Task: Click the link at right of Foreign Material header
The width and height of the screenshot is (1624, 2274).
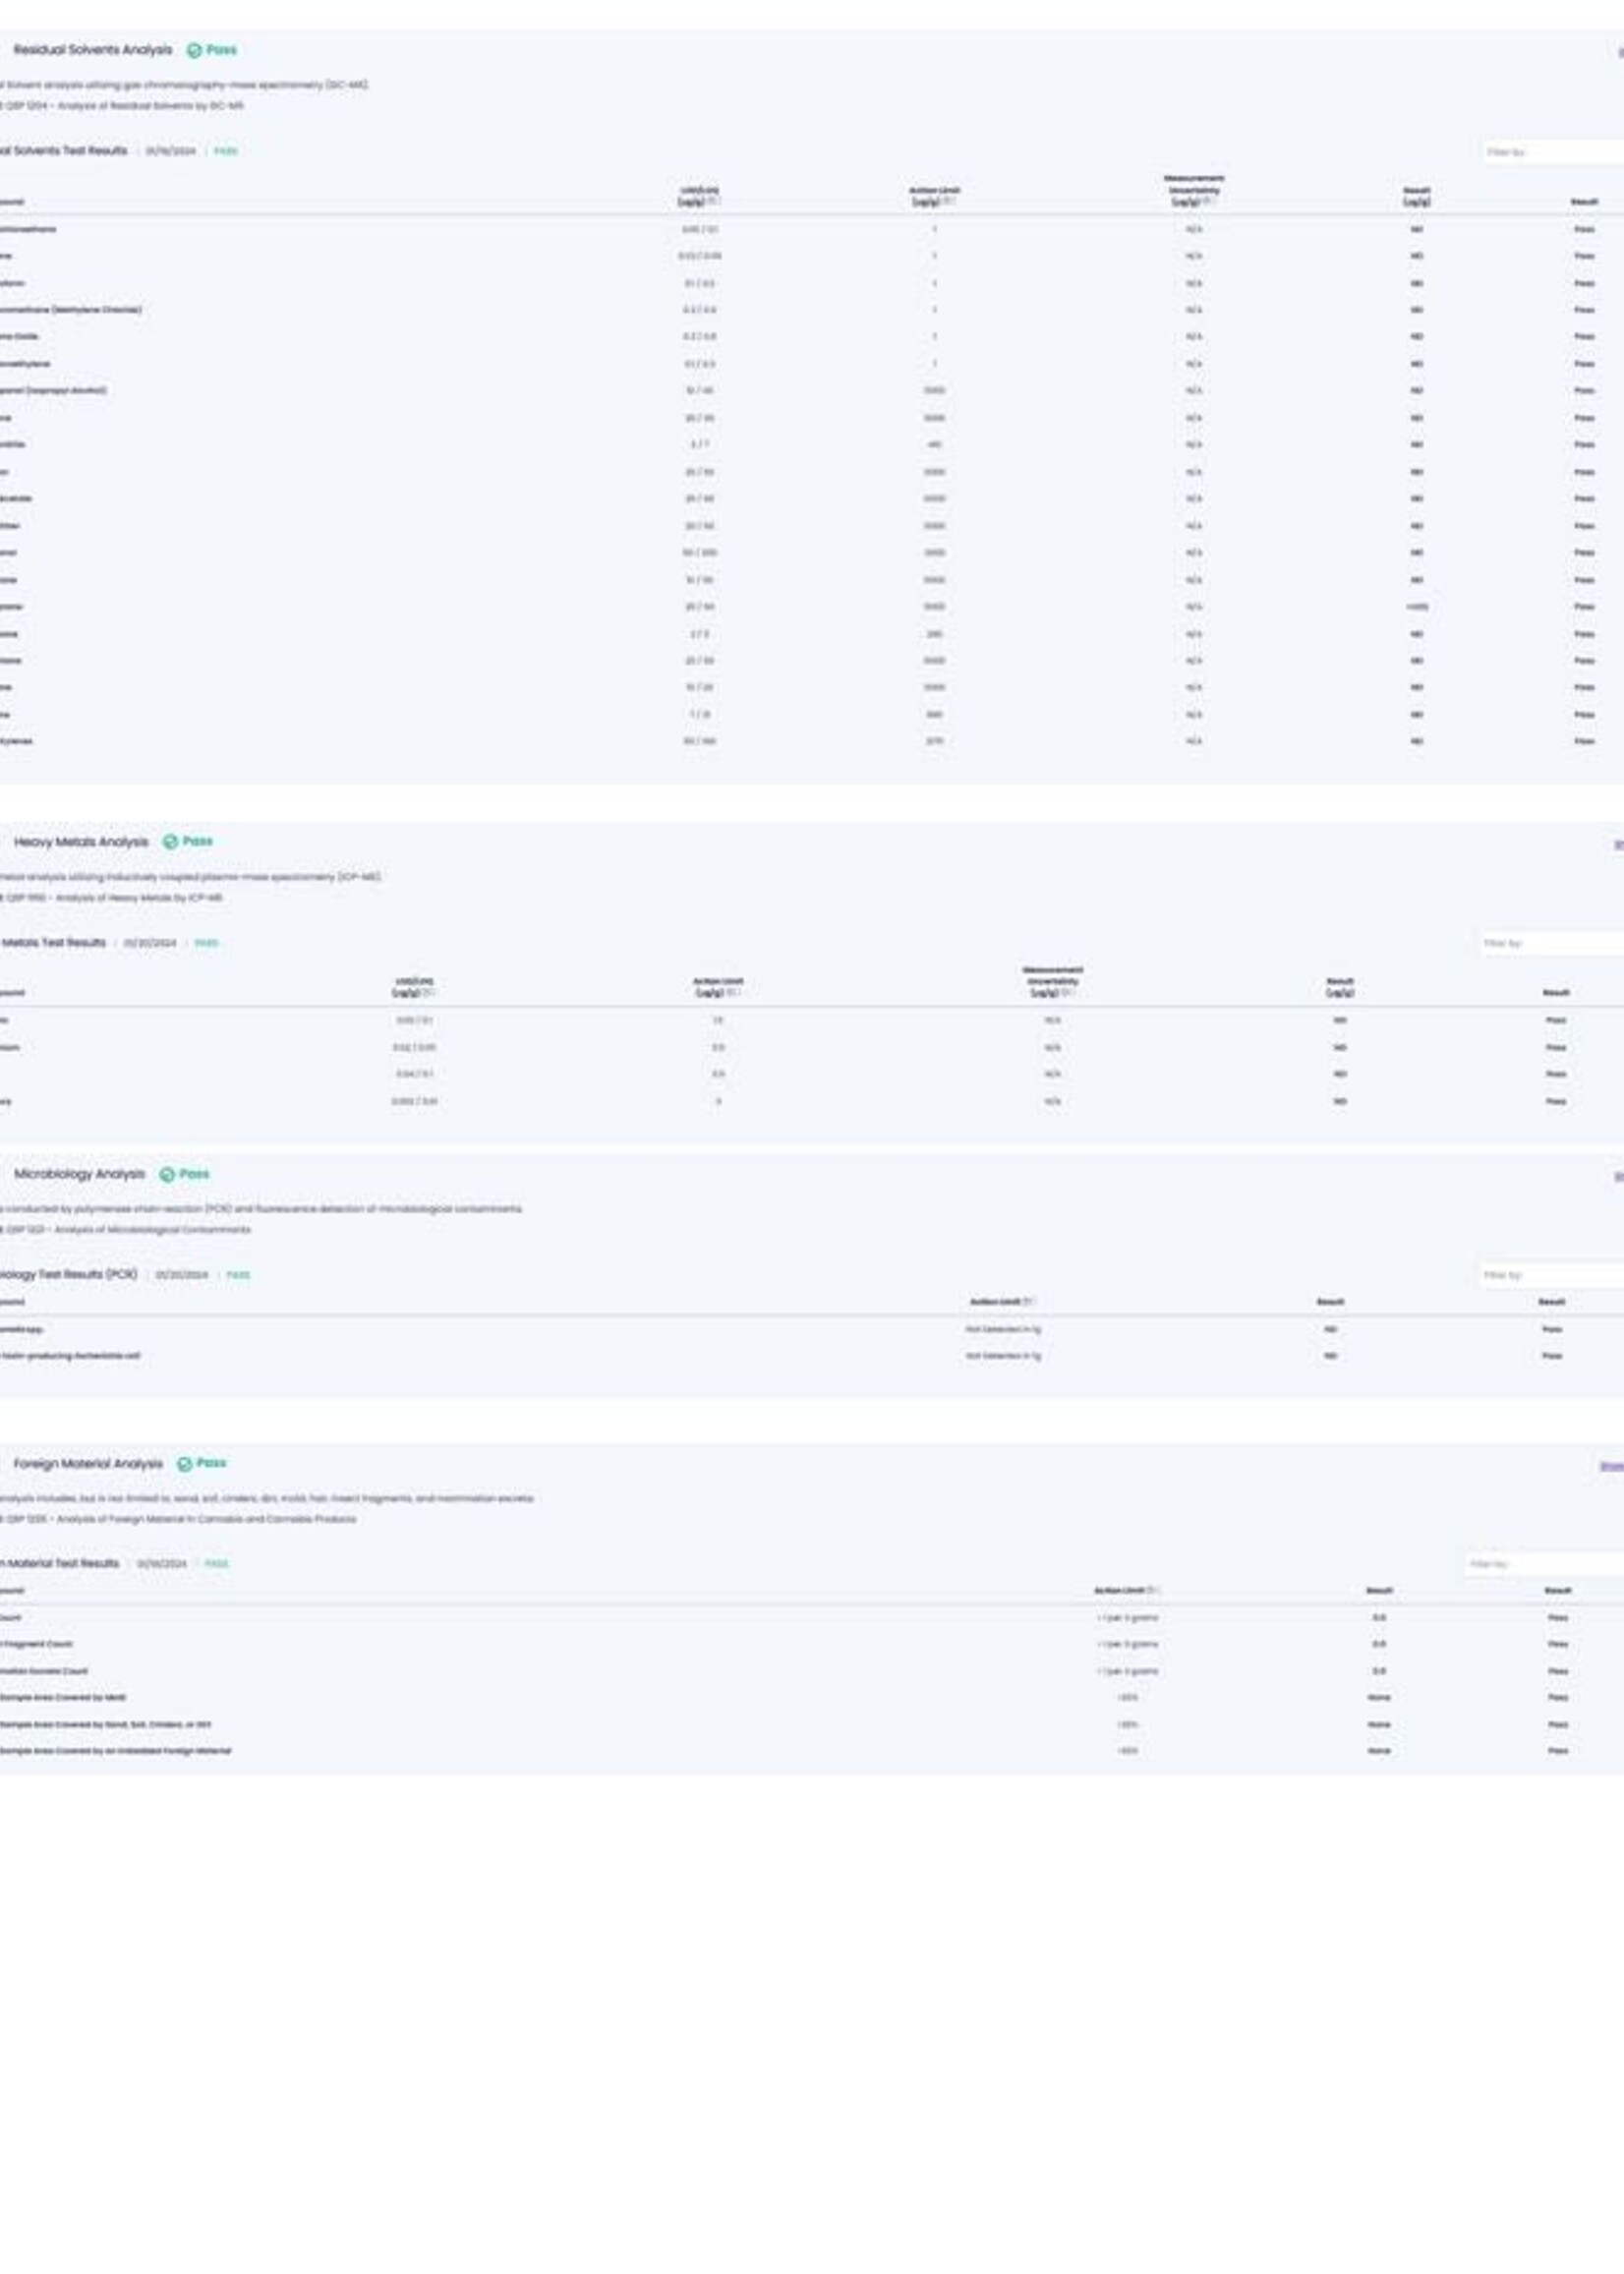Action: point(1611,1467)
